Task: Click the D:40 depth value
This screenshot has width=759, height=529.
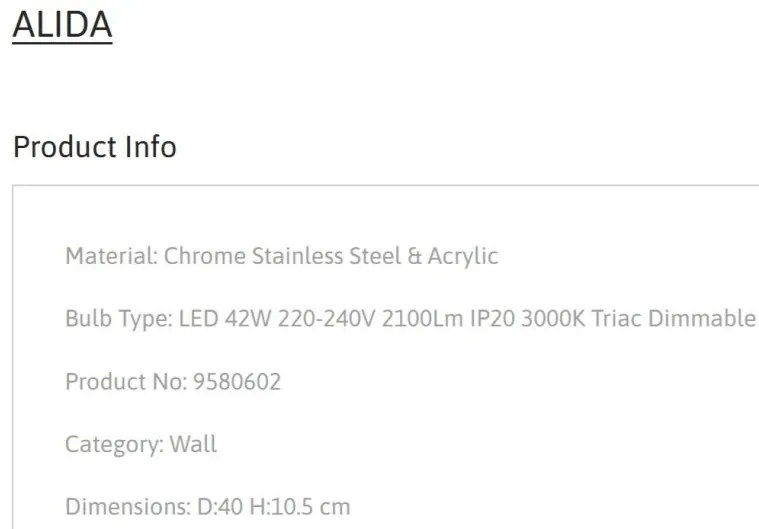Action: [220, 507]
